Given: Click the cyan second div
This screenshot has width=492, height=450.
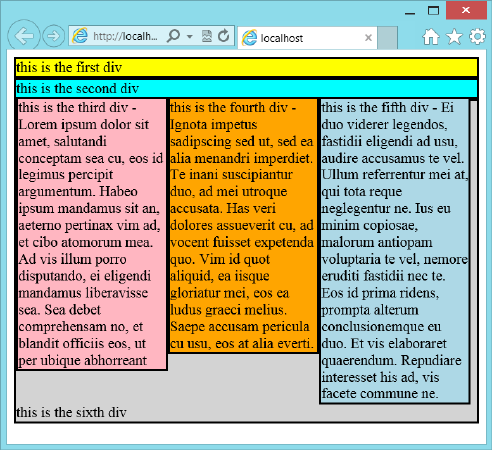Looking at the screenshot, I should tap(246, 88).
